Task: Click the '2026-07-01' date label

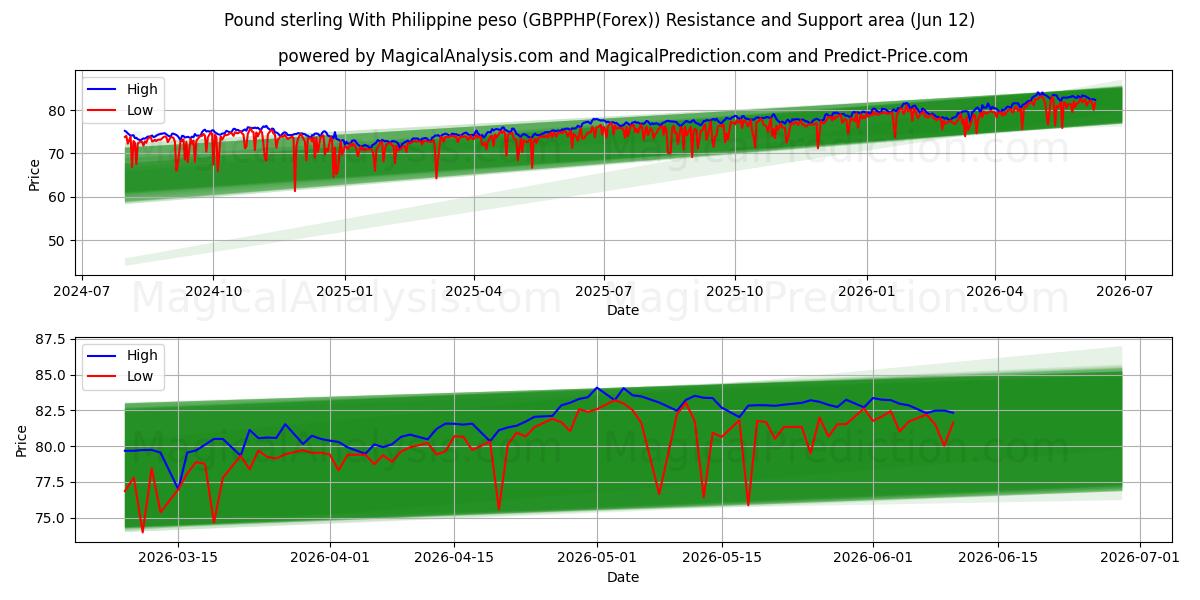Action: 1140,557
